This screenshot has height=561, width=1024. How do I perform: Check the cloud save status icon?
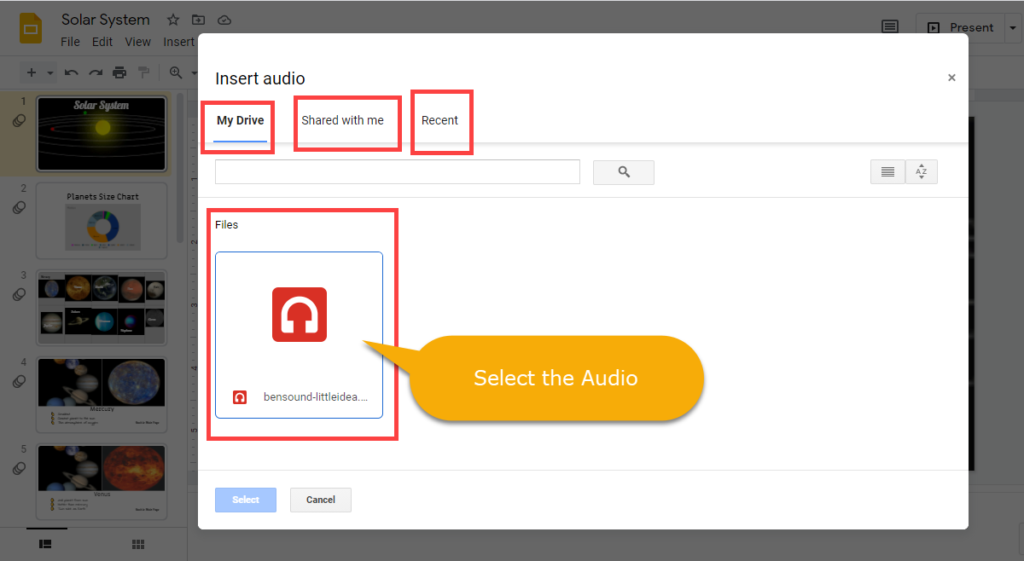tap(224, 20)
